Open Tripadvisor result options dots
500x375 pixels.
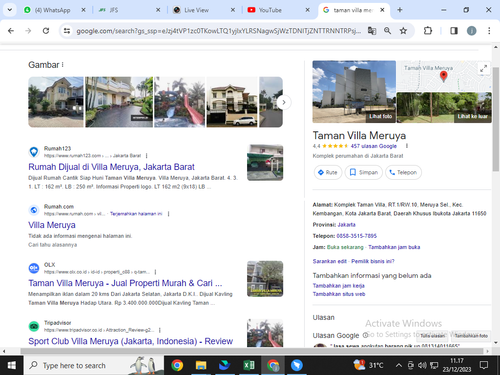tap(160, 330)
